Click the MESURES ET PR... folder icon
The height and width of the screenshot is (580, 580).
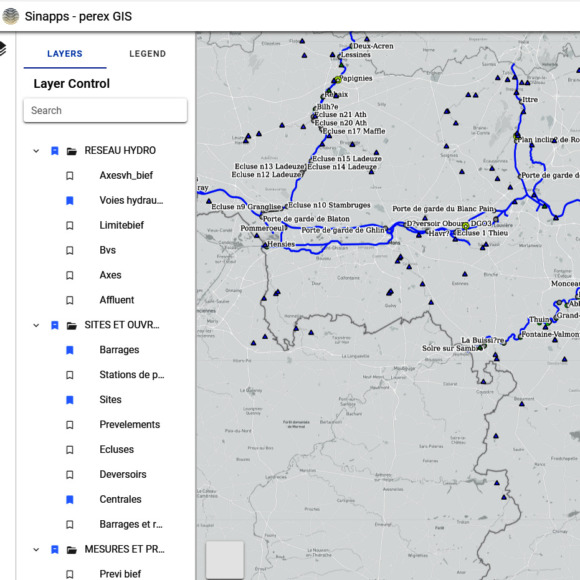pos(72,550)
